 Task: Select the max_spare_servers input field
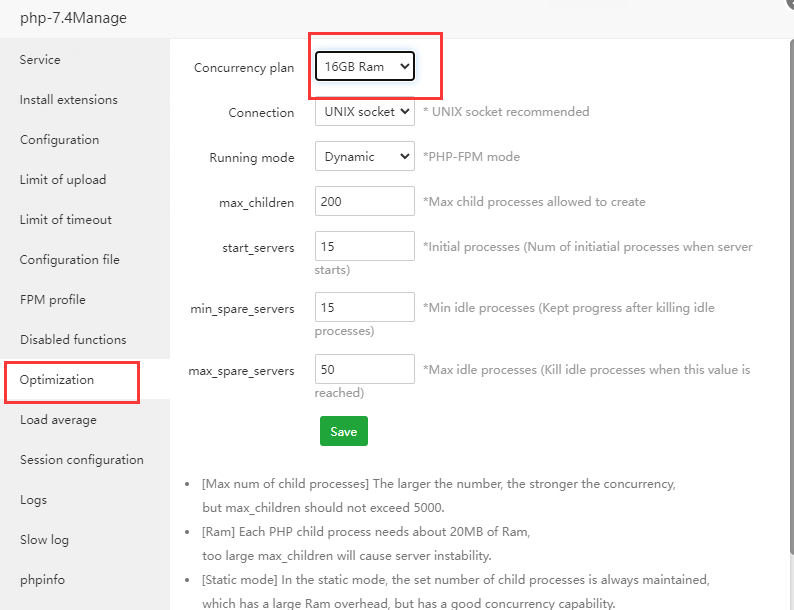(364, 369)
